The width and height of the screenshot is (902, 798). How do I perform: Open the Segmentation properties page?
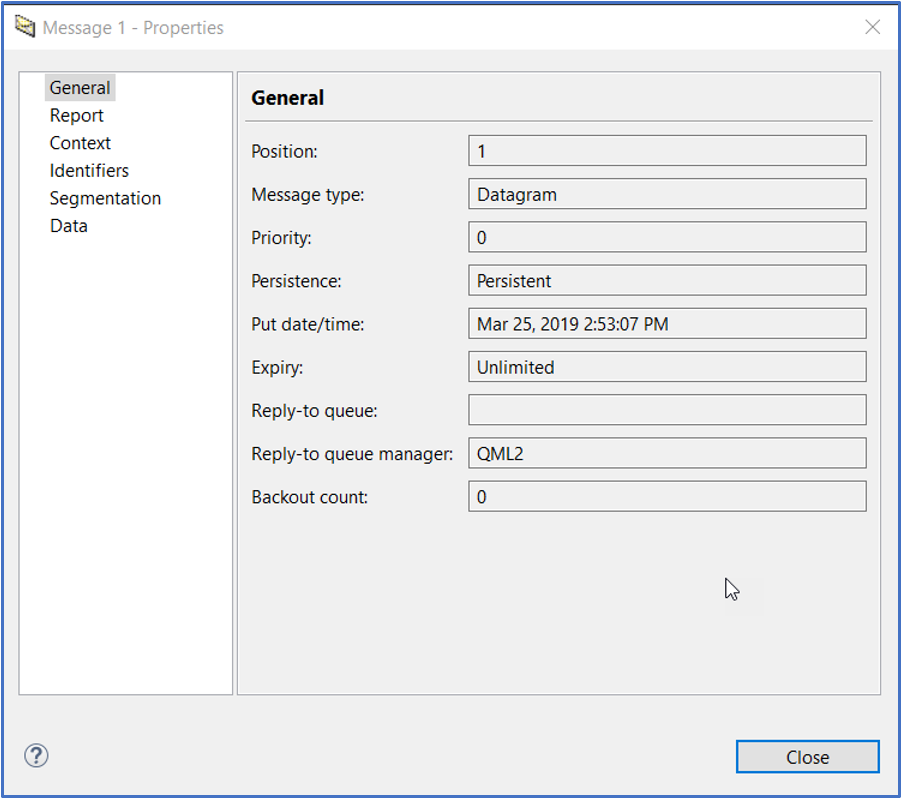105,198
